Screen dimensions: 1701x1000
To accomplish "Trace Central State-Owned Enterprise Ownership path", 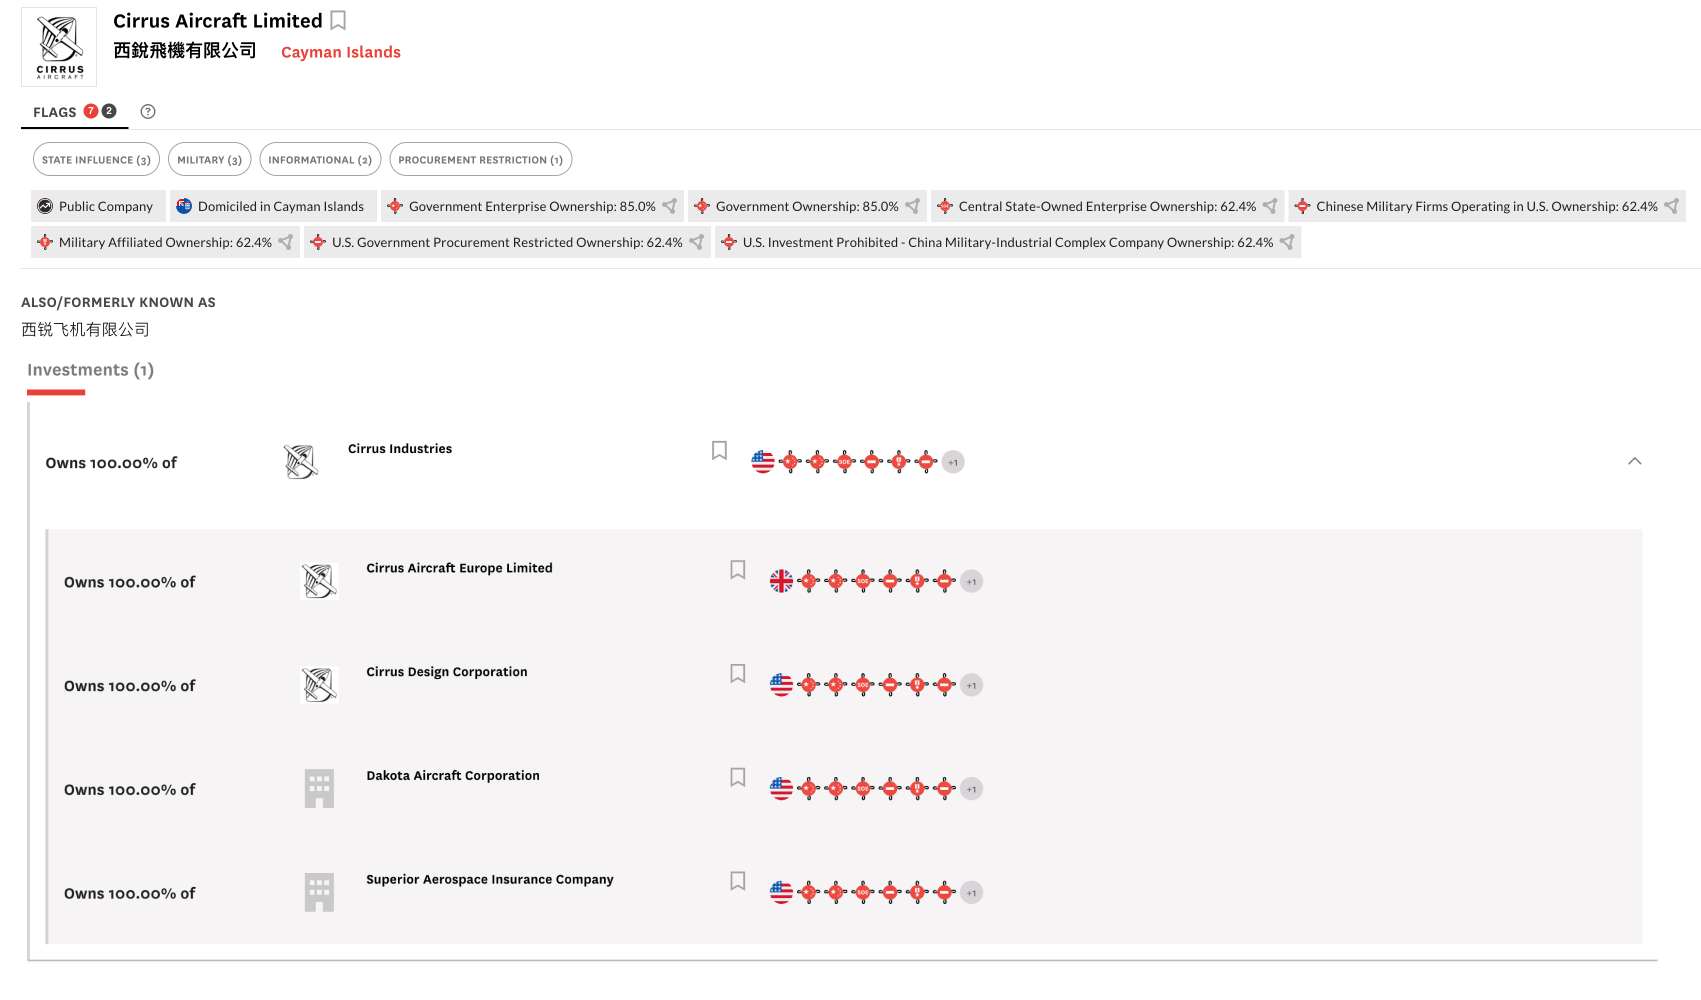I will pos(1270,206).
